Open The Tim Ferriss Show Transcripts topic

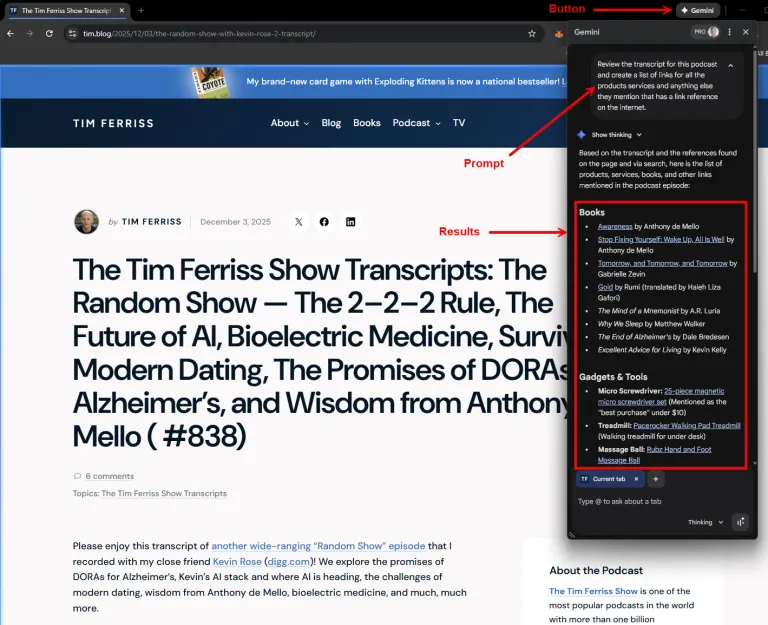164,493
